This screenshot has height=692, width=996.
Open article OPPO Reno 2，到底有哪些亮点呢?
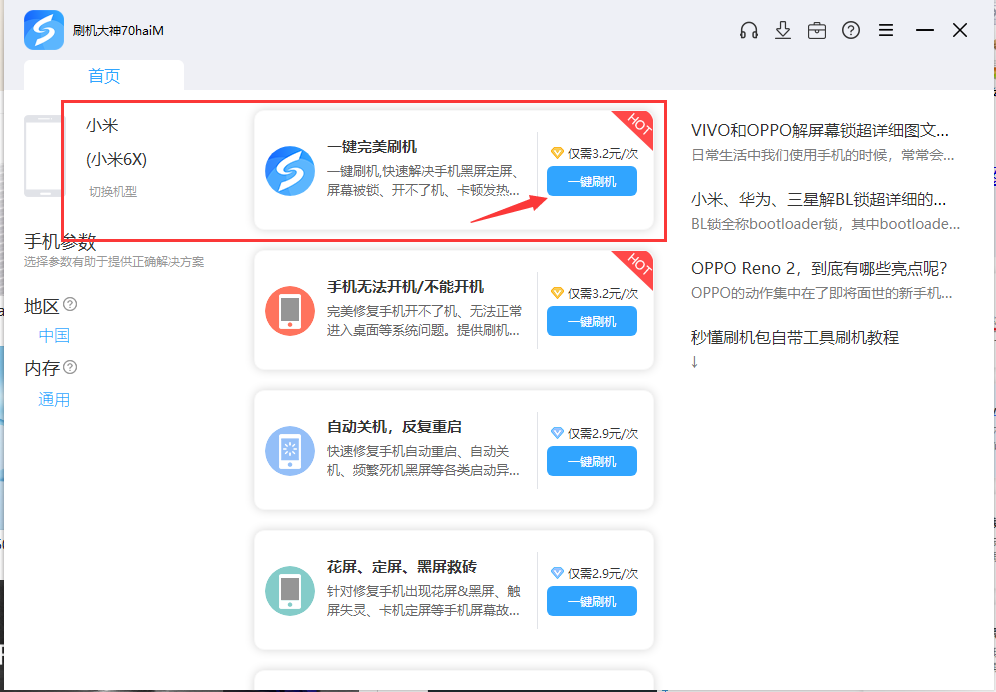pyautogui.click(x=819, y=268)
